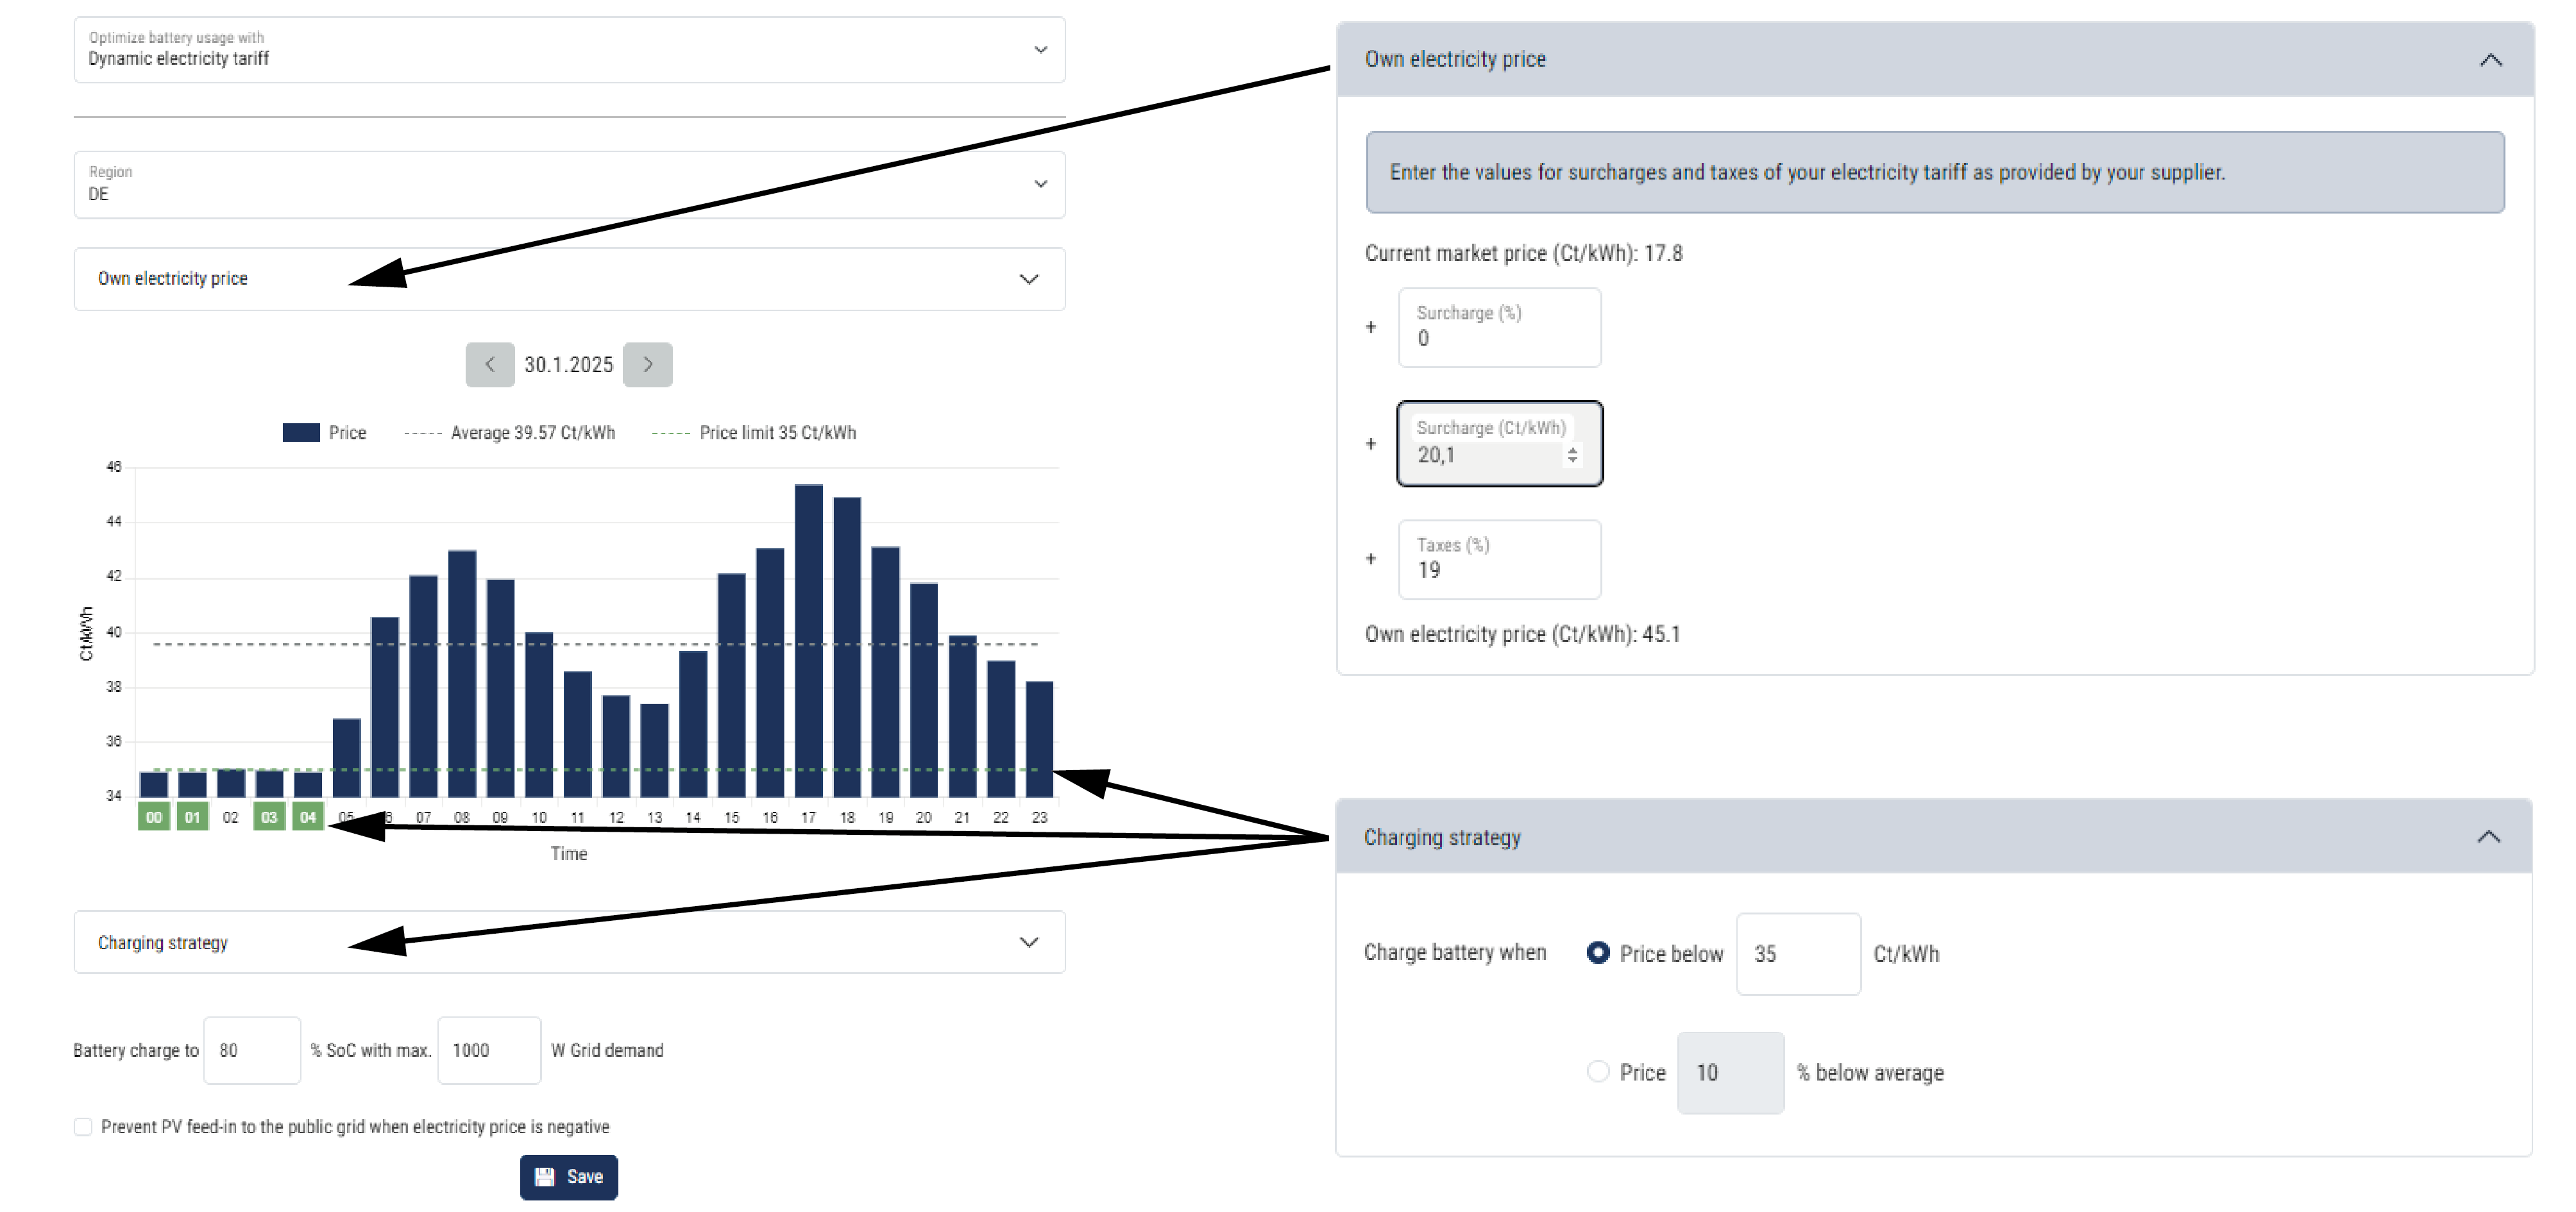The image size is (2576, 1212).
Task: Expand the Own electricity price section
Action: [569, 279]
